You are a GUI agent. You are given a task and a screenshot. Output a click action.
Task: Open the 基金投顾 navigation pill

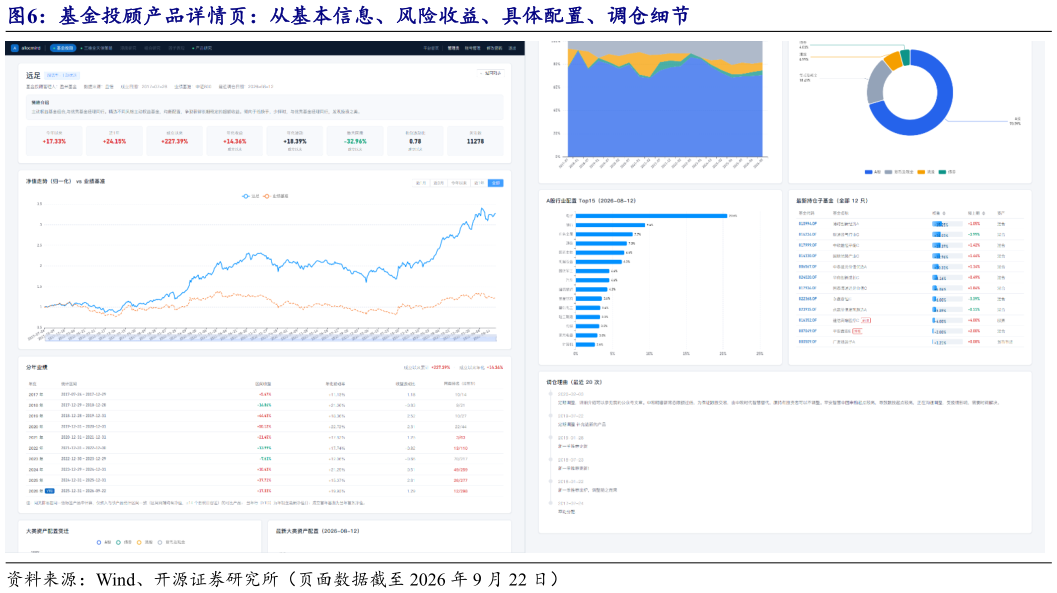pos(63,48)
